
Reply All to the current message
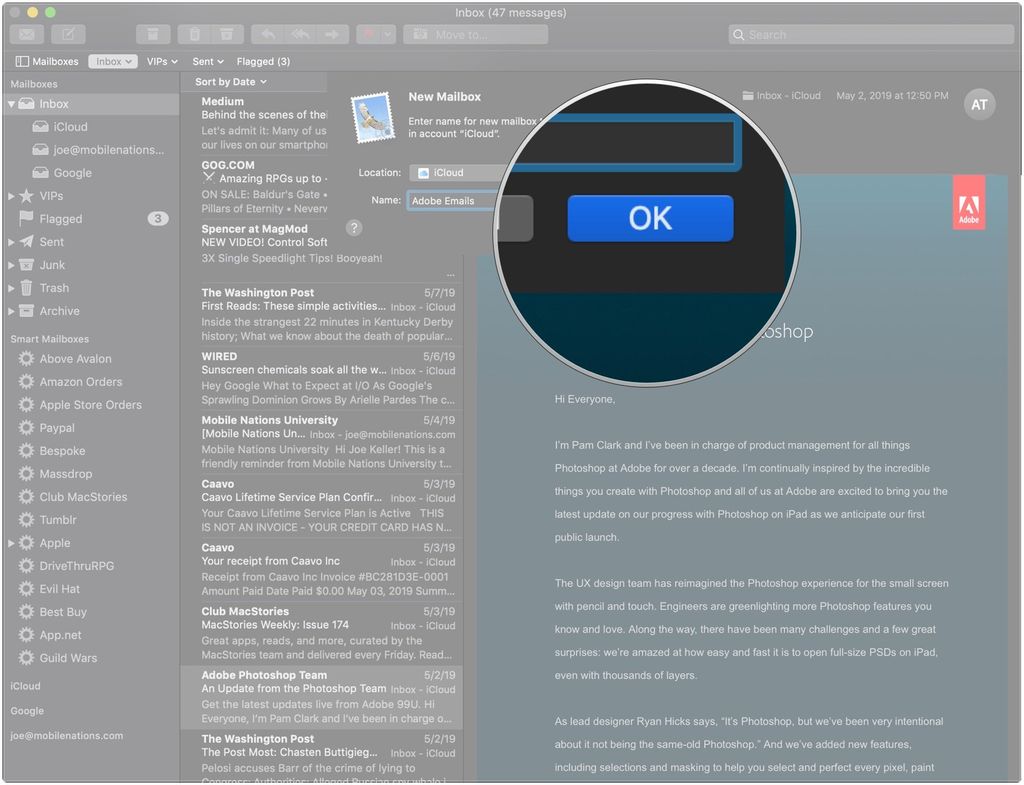pyautogui.click(x=299, y=33)
